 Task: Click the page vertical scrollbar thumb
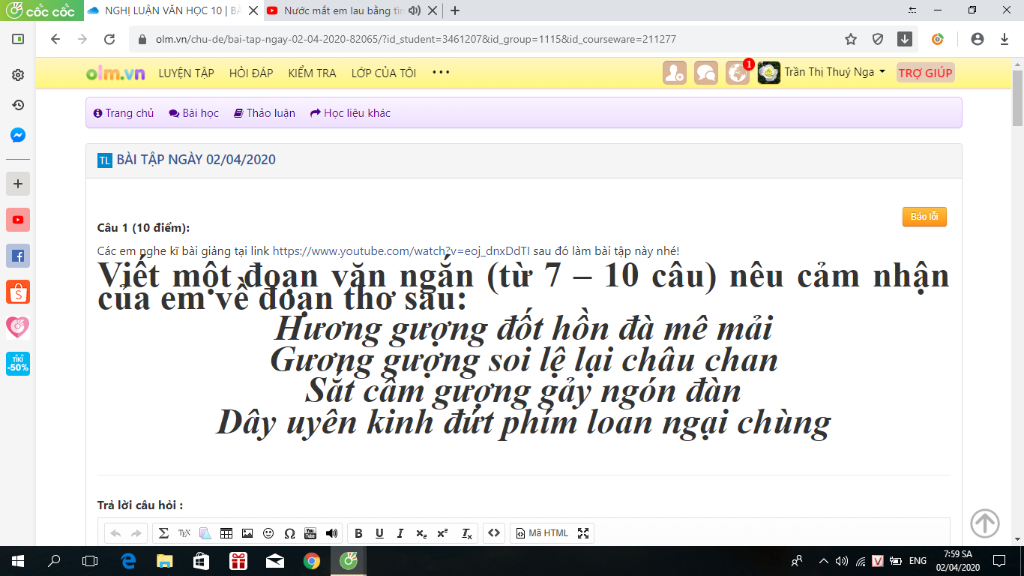[x=1017, y=98]
